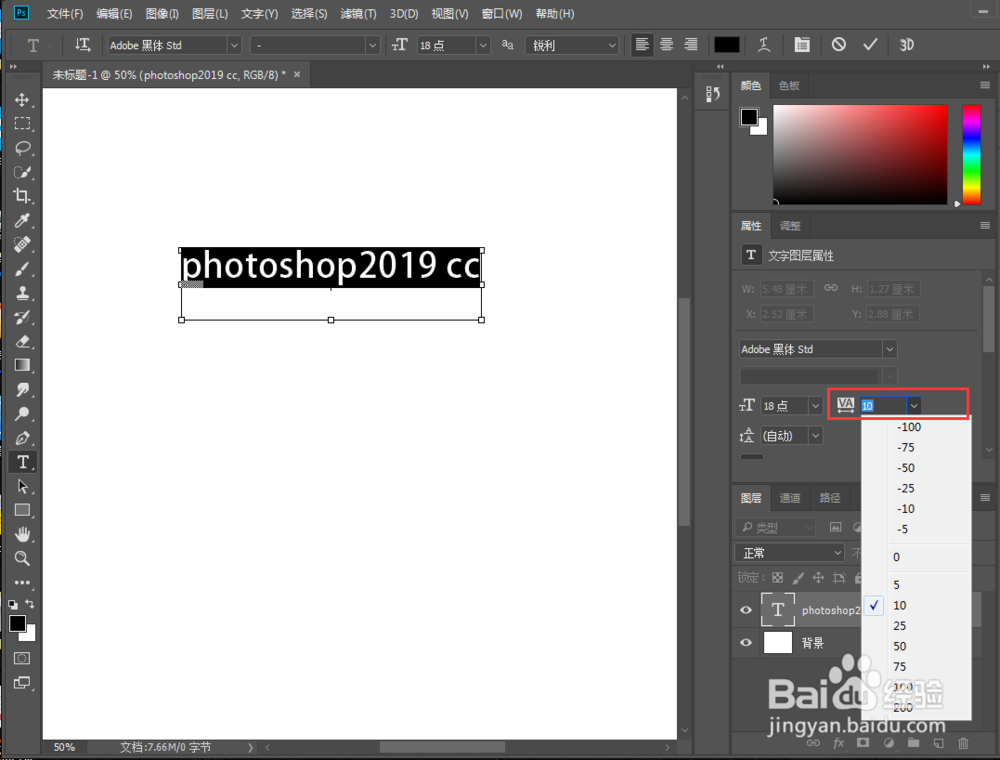Open font family dropdown in options bar
The image size is (1000, 760).
[234, 45]
